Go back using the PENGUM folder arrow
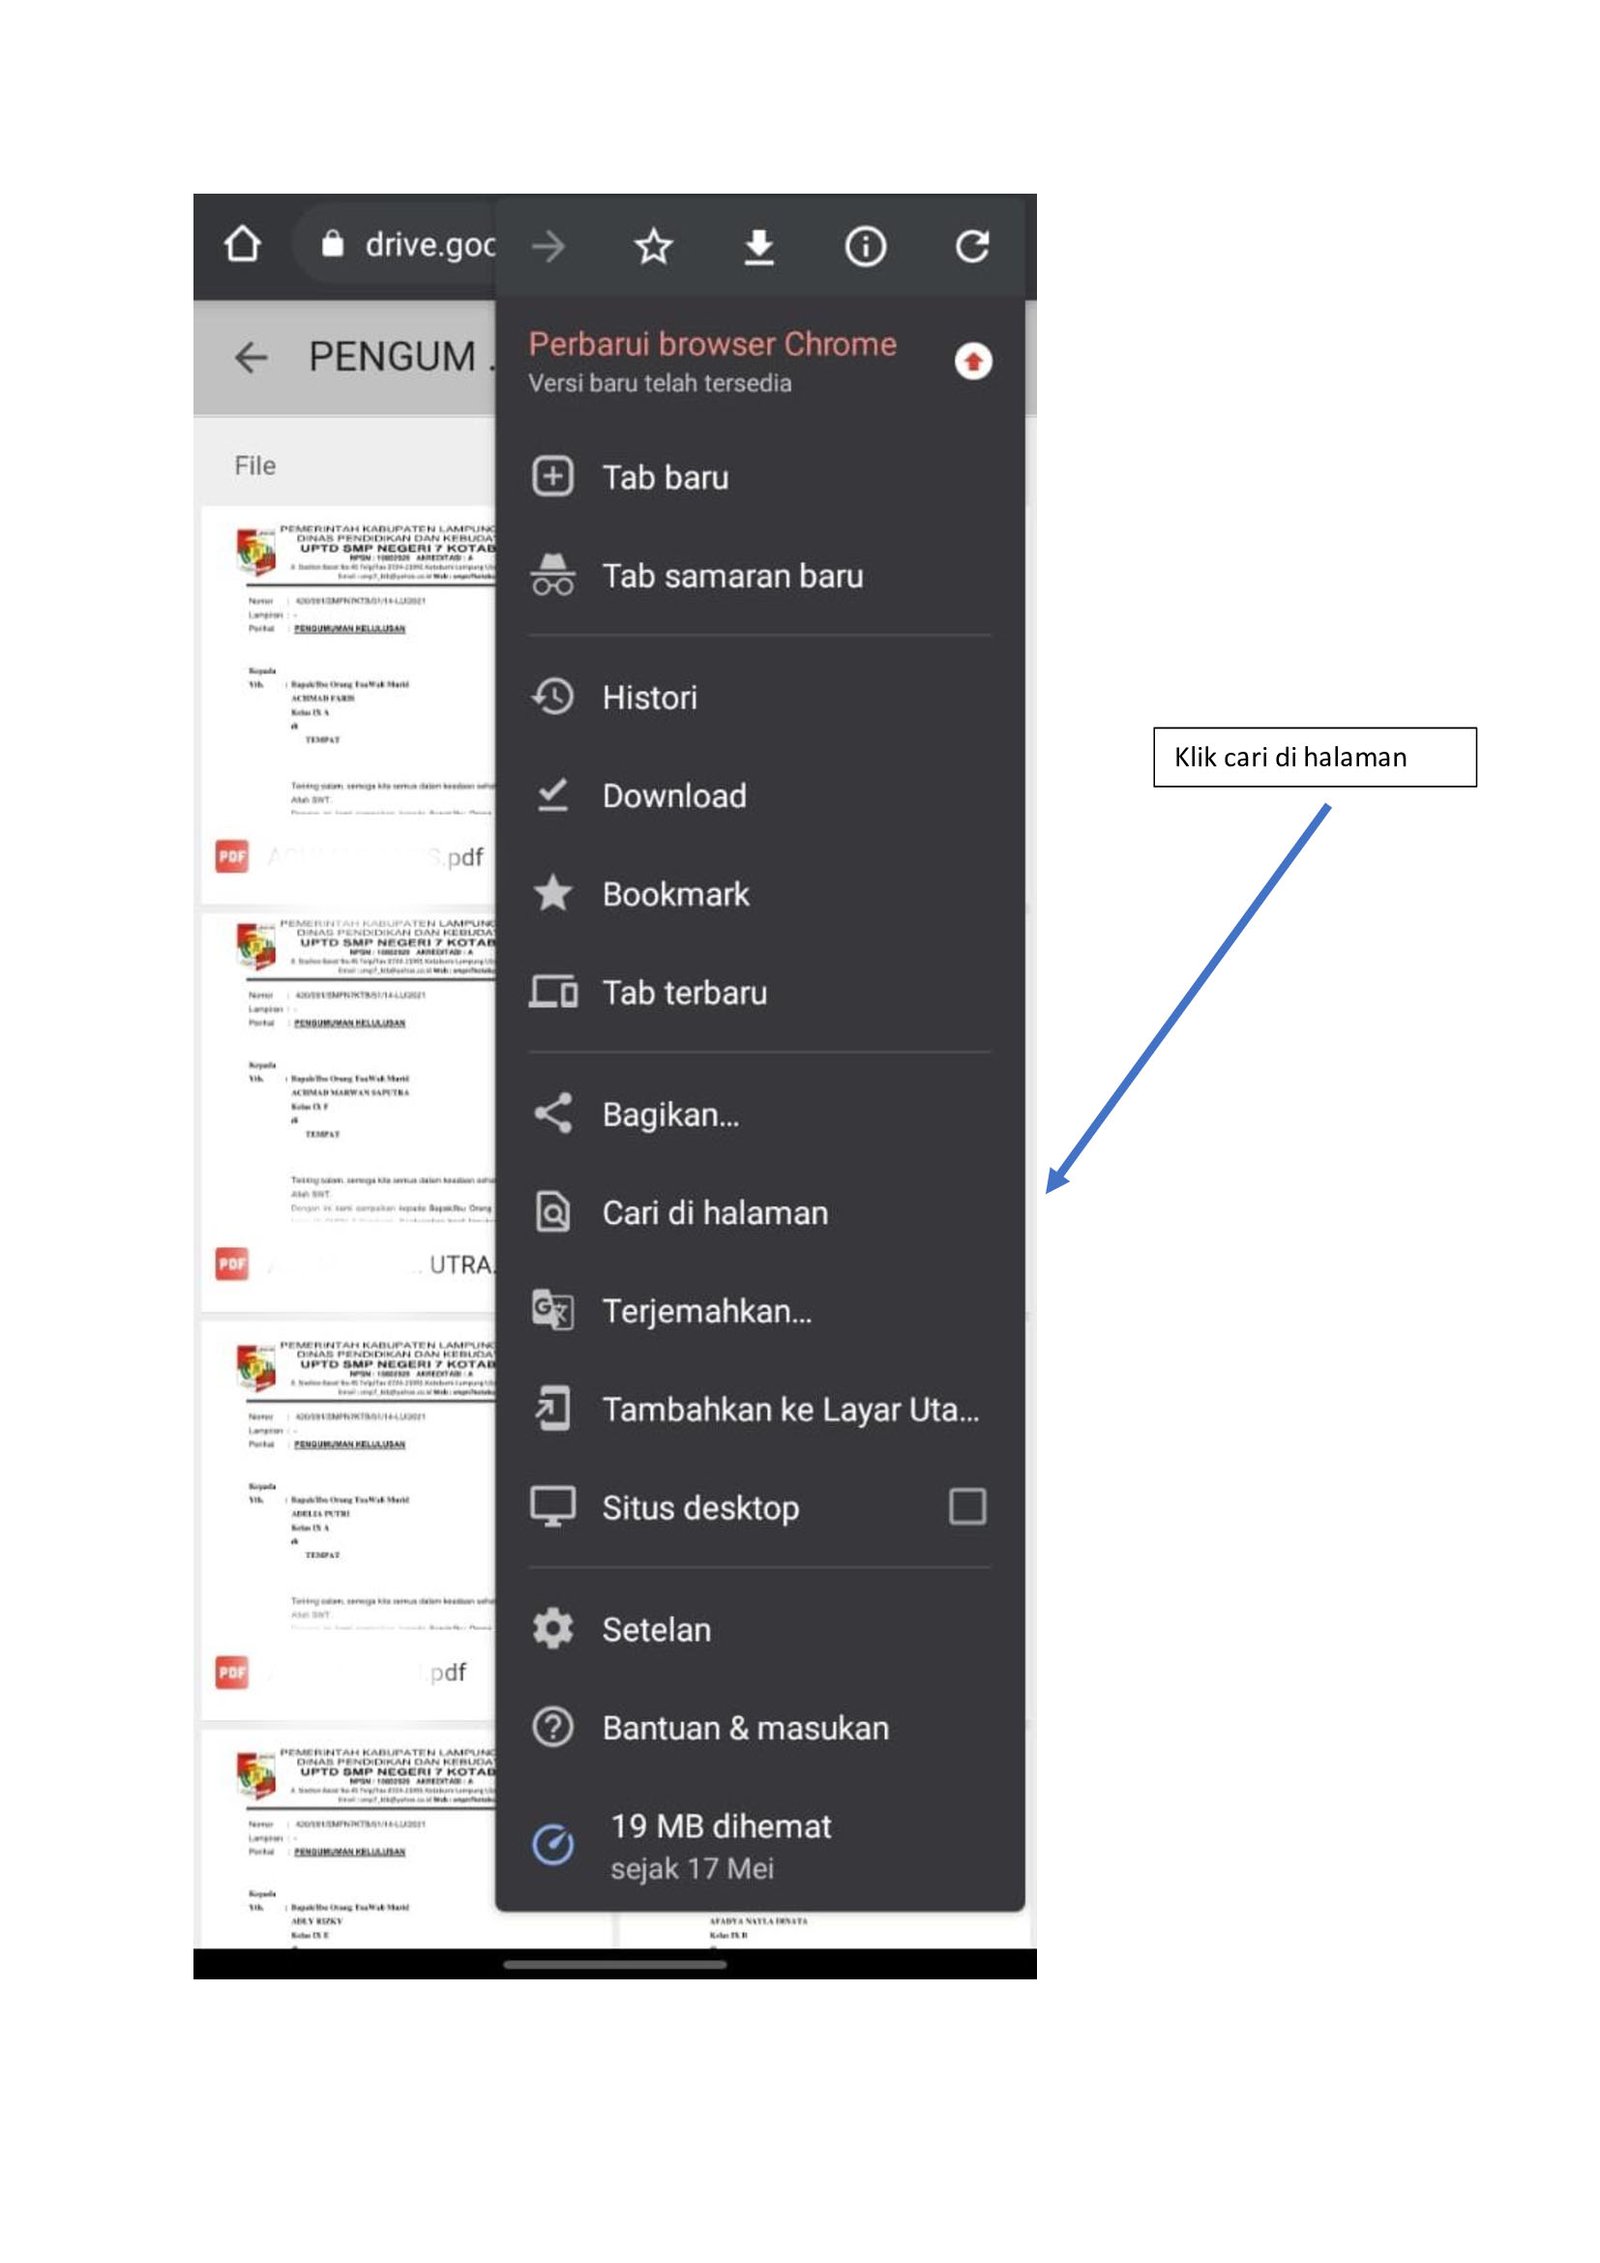The width and height of the screenshot is (1600, 2263). 250,357
